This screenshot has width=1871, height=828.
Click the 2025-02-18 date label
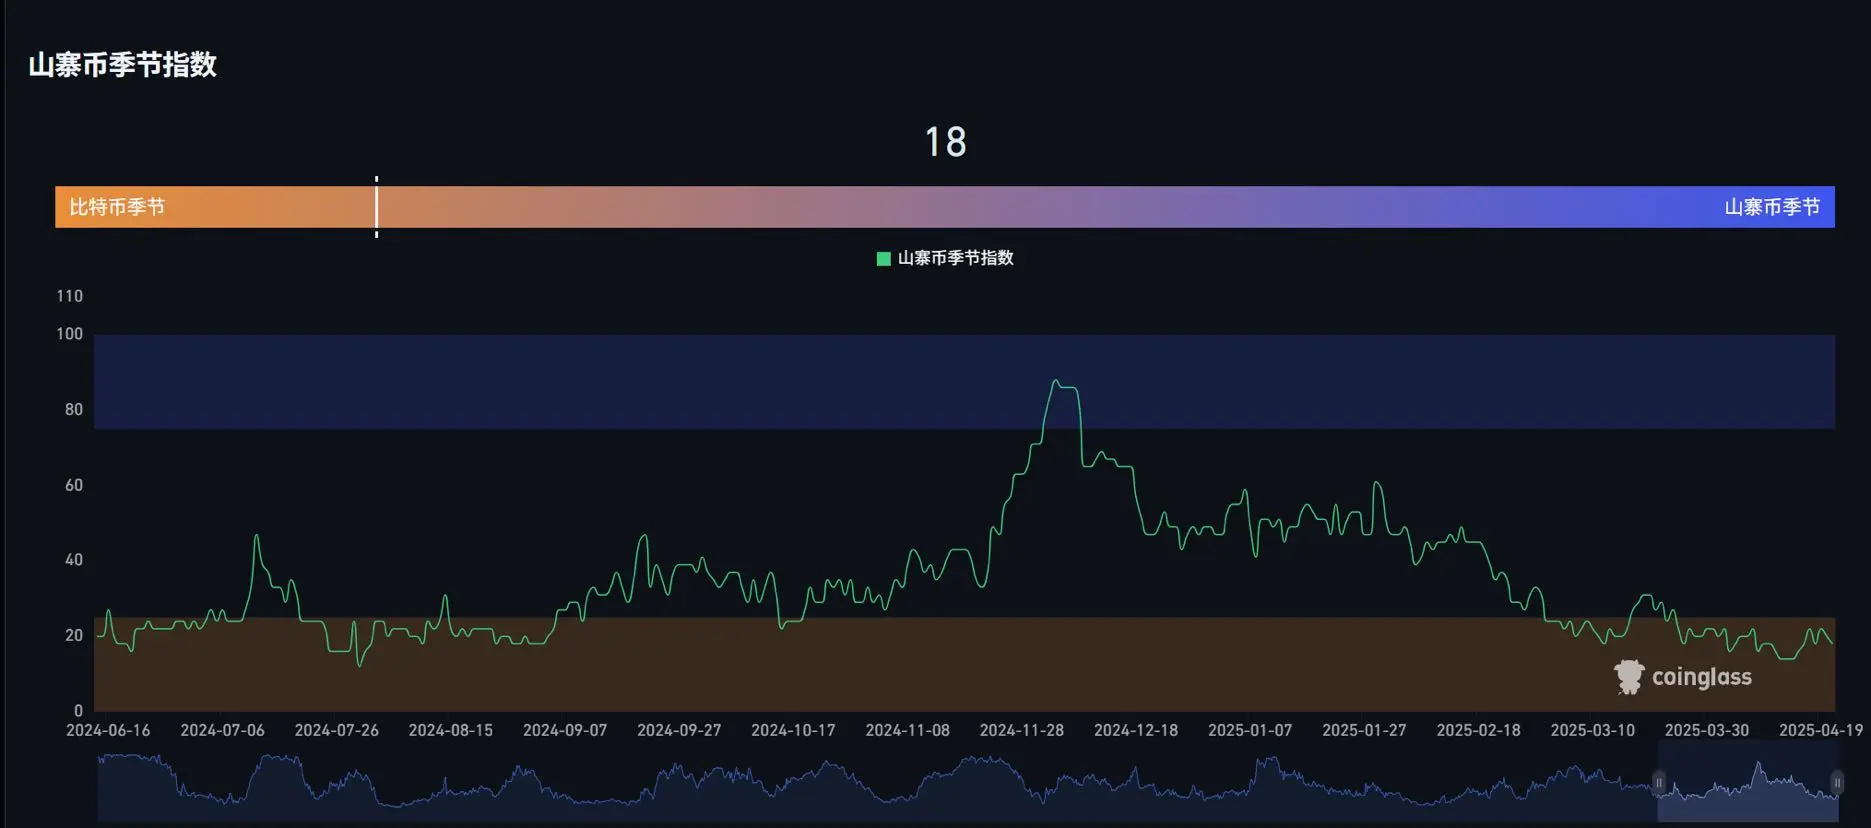pos(1479,730)
